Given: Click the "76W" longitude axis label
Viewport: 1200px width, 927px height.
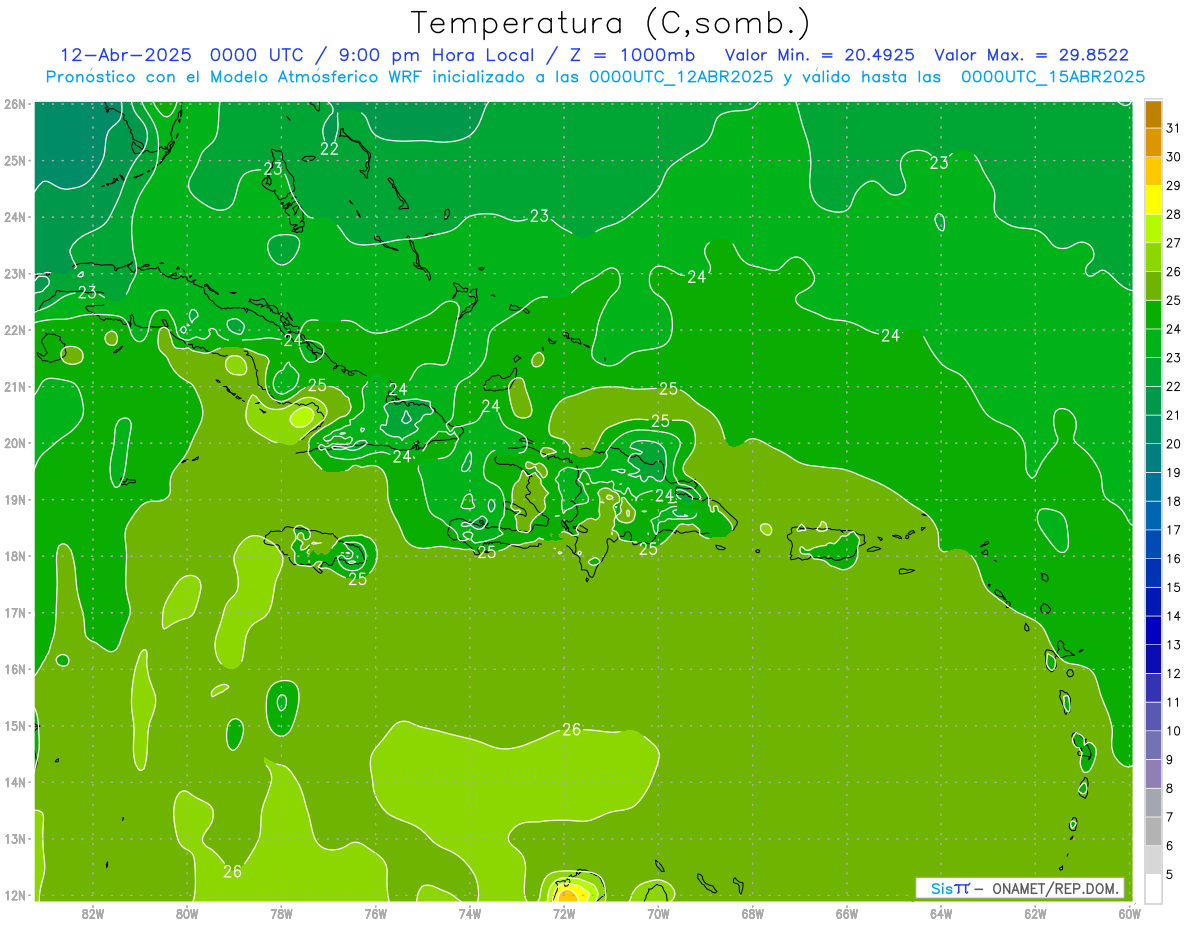Looking at the screenshot, I should (x=376, y=914).
